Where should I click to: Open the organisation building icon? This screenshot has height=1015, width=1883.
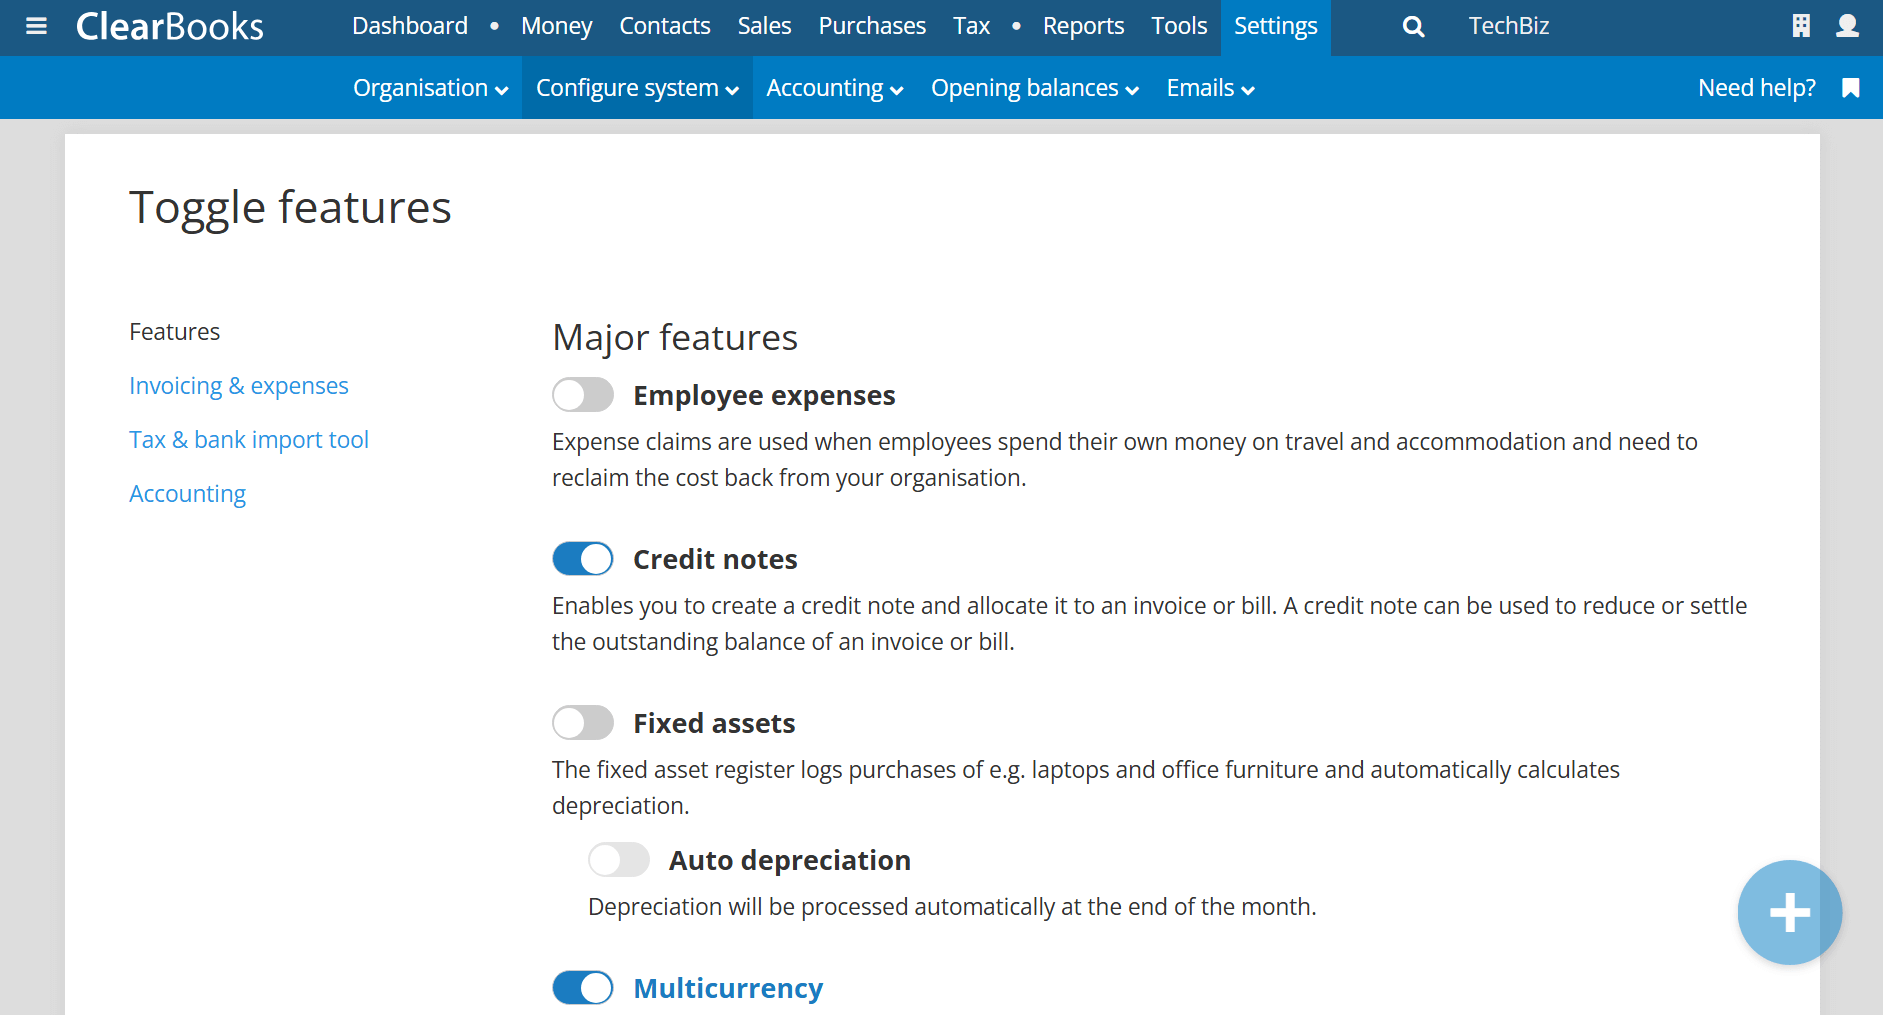pos(1801,26)
